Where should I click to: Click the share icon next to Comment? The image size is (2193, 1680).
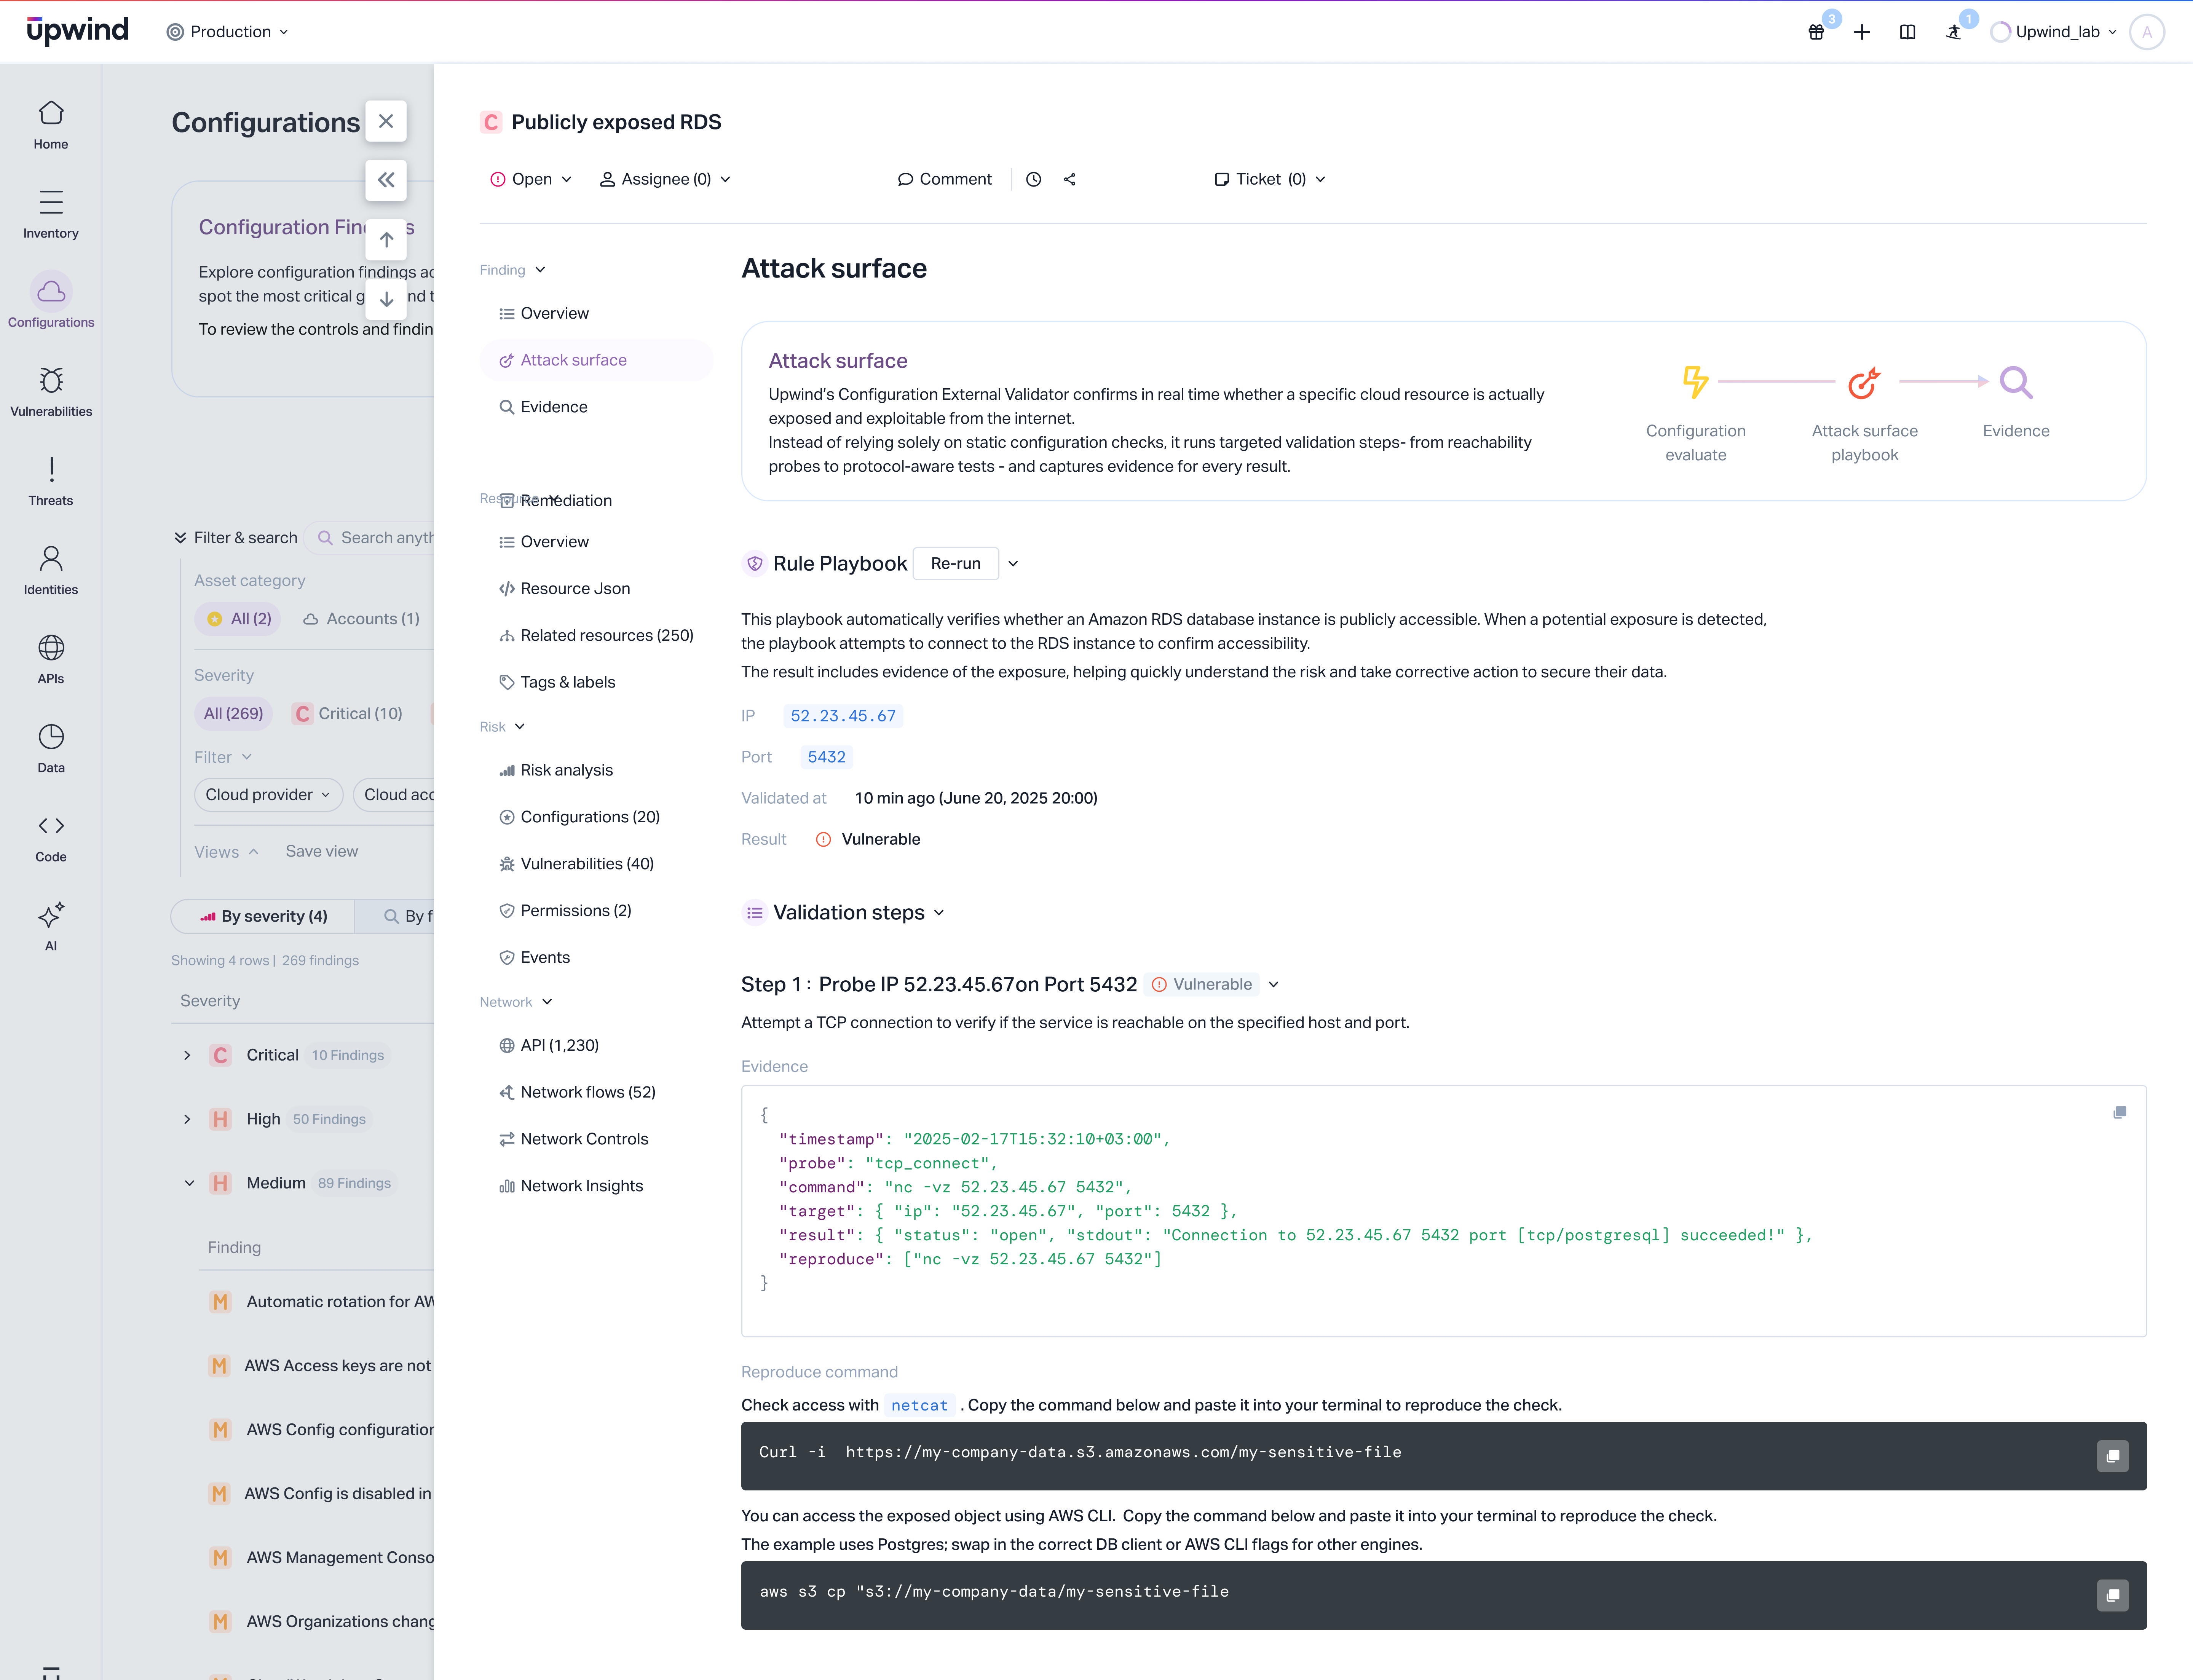point(1070,179)
